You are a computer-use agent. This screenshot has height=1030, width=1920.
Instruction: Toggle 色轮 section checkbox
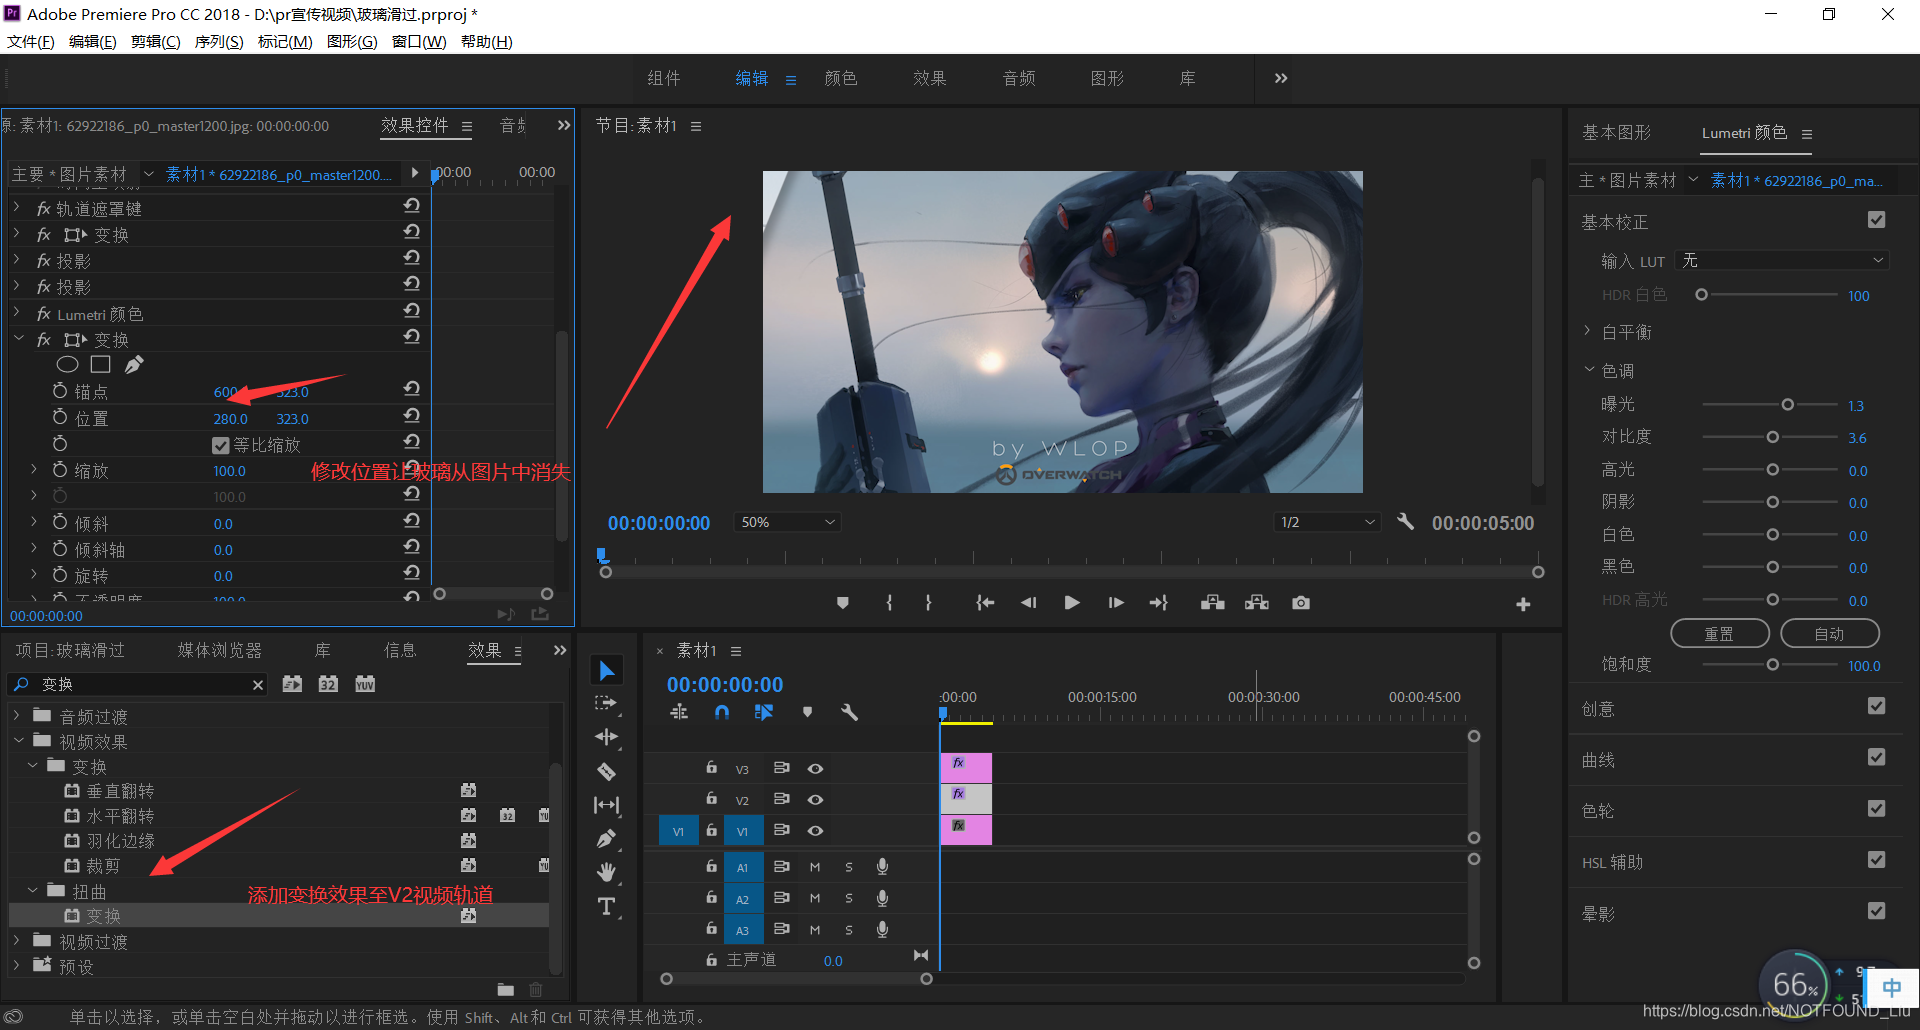pos(1876,808)
